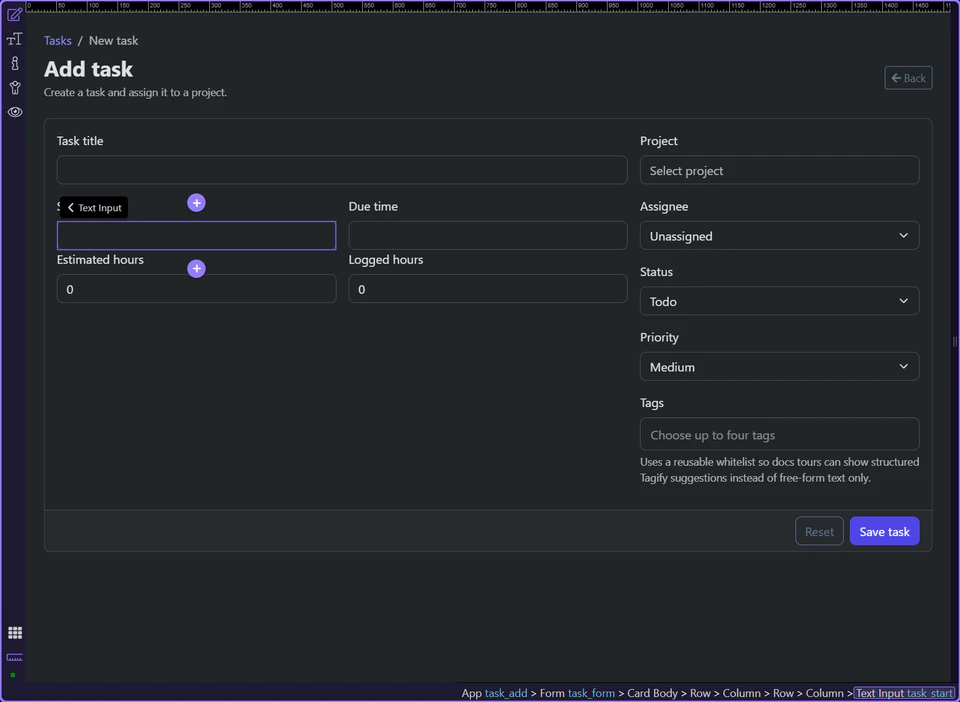Viewport: 960px width, 702px height.
Task: Select the edit/design pencil tool
Action: coord(13,15)
